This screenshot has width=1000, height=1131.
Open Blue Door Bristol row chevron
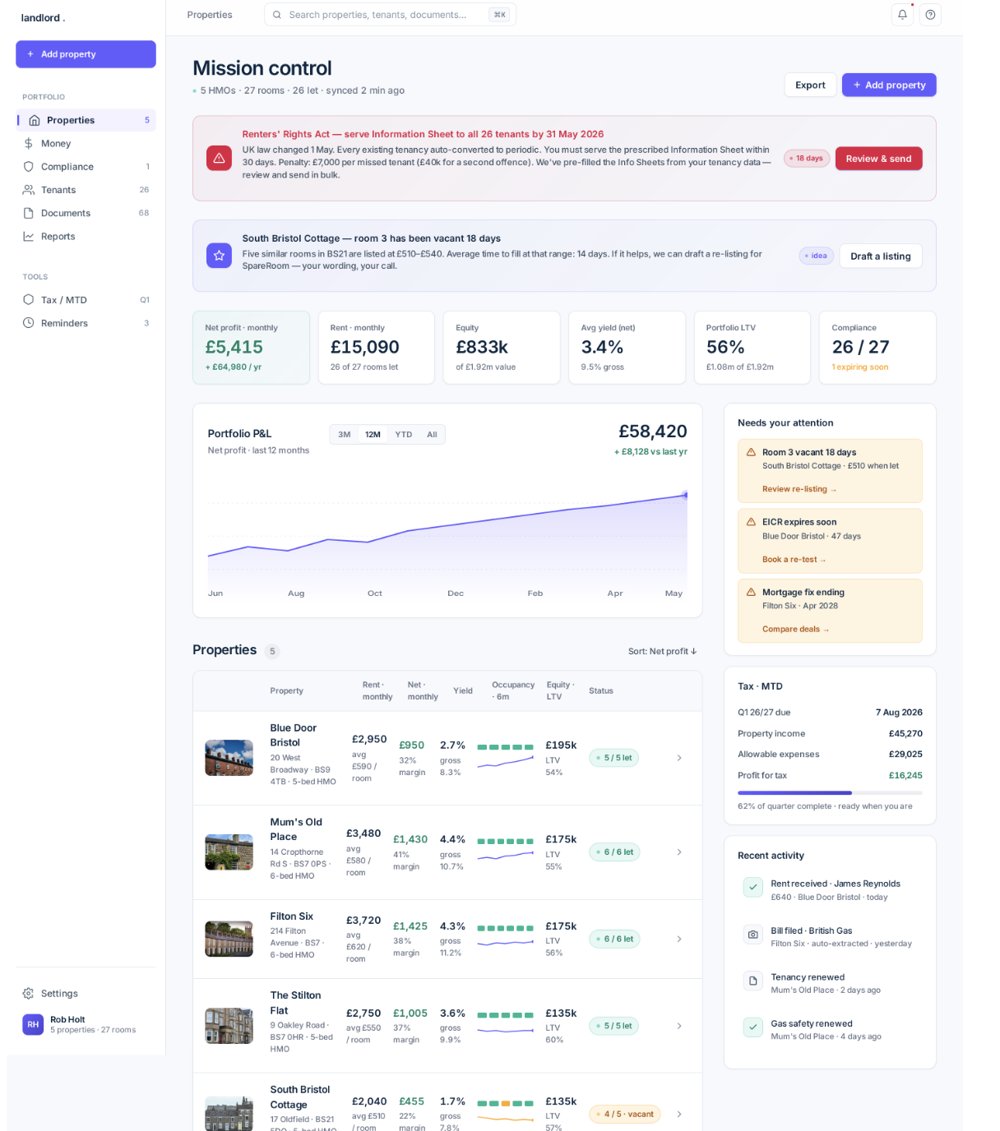[x=679, y=758]
